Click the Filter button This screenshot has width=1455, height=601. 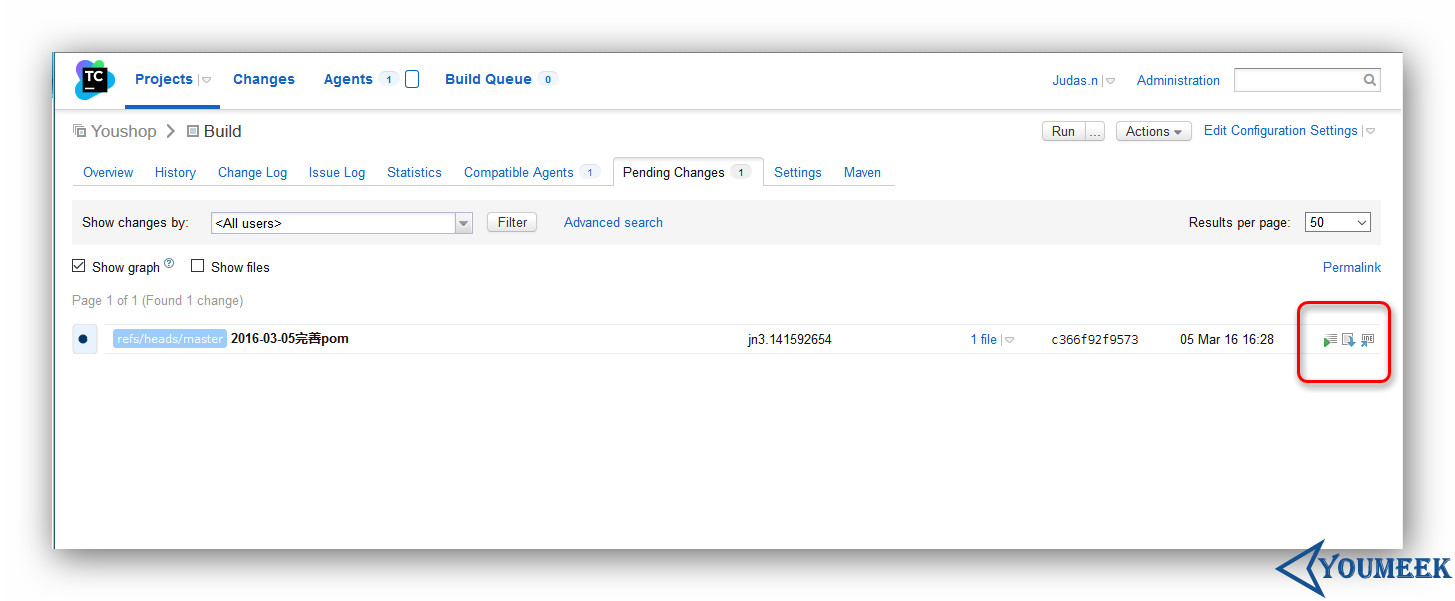pos(512,222)
